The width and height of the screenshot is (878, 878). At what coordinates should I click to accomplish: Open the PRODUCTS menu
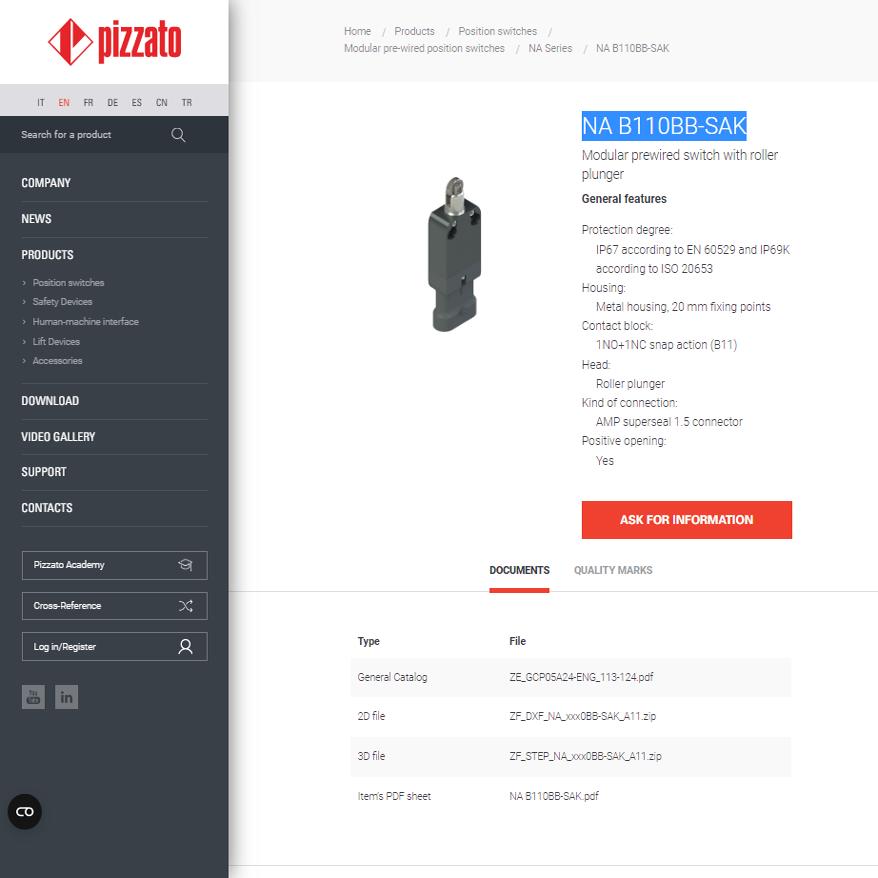tap(48, 255)
